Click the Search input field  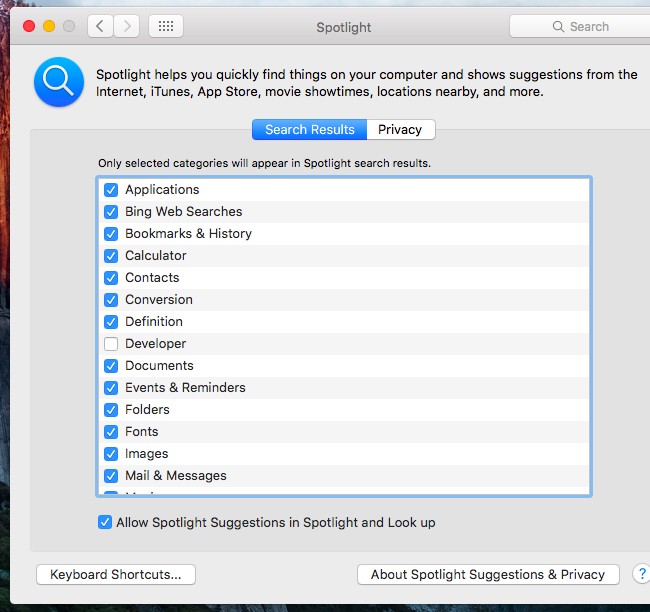580,27
